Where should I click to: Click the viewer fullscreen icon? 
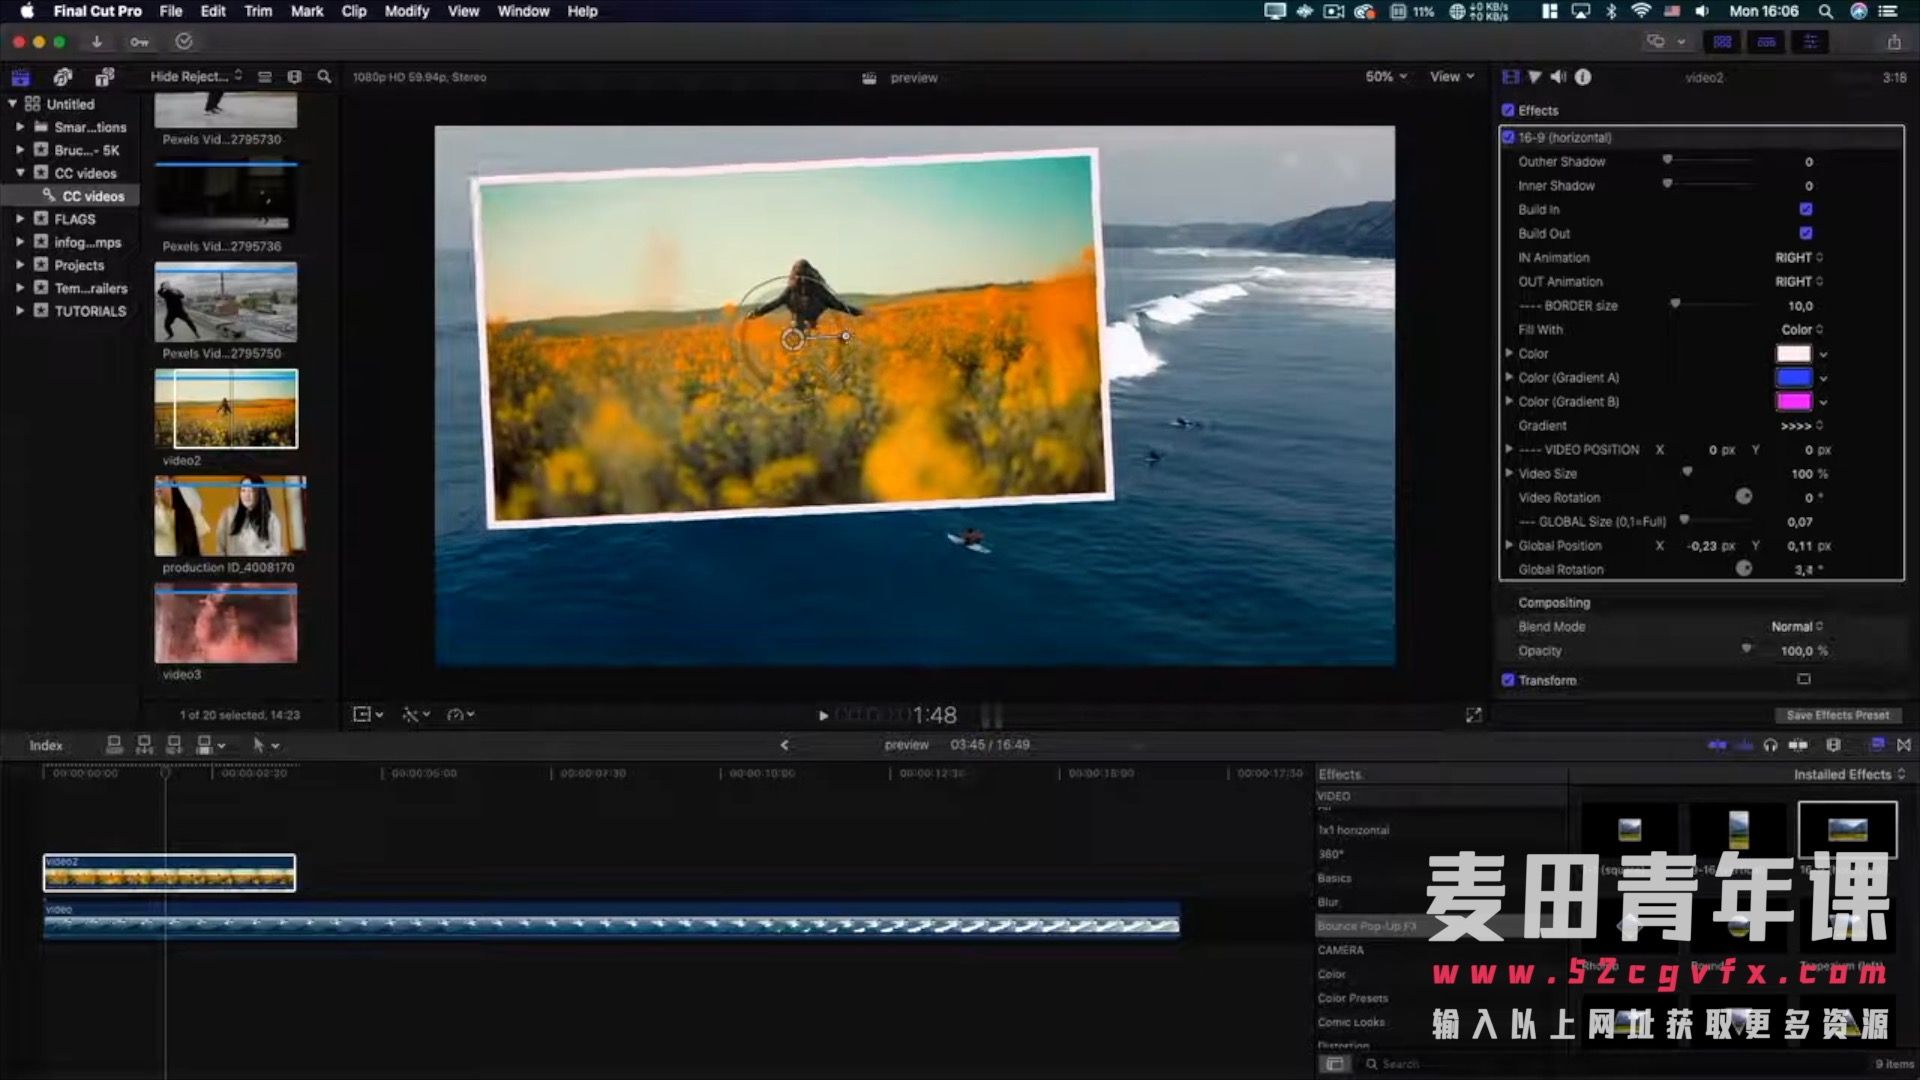click(x=1473, y=715)
